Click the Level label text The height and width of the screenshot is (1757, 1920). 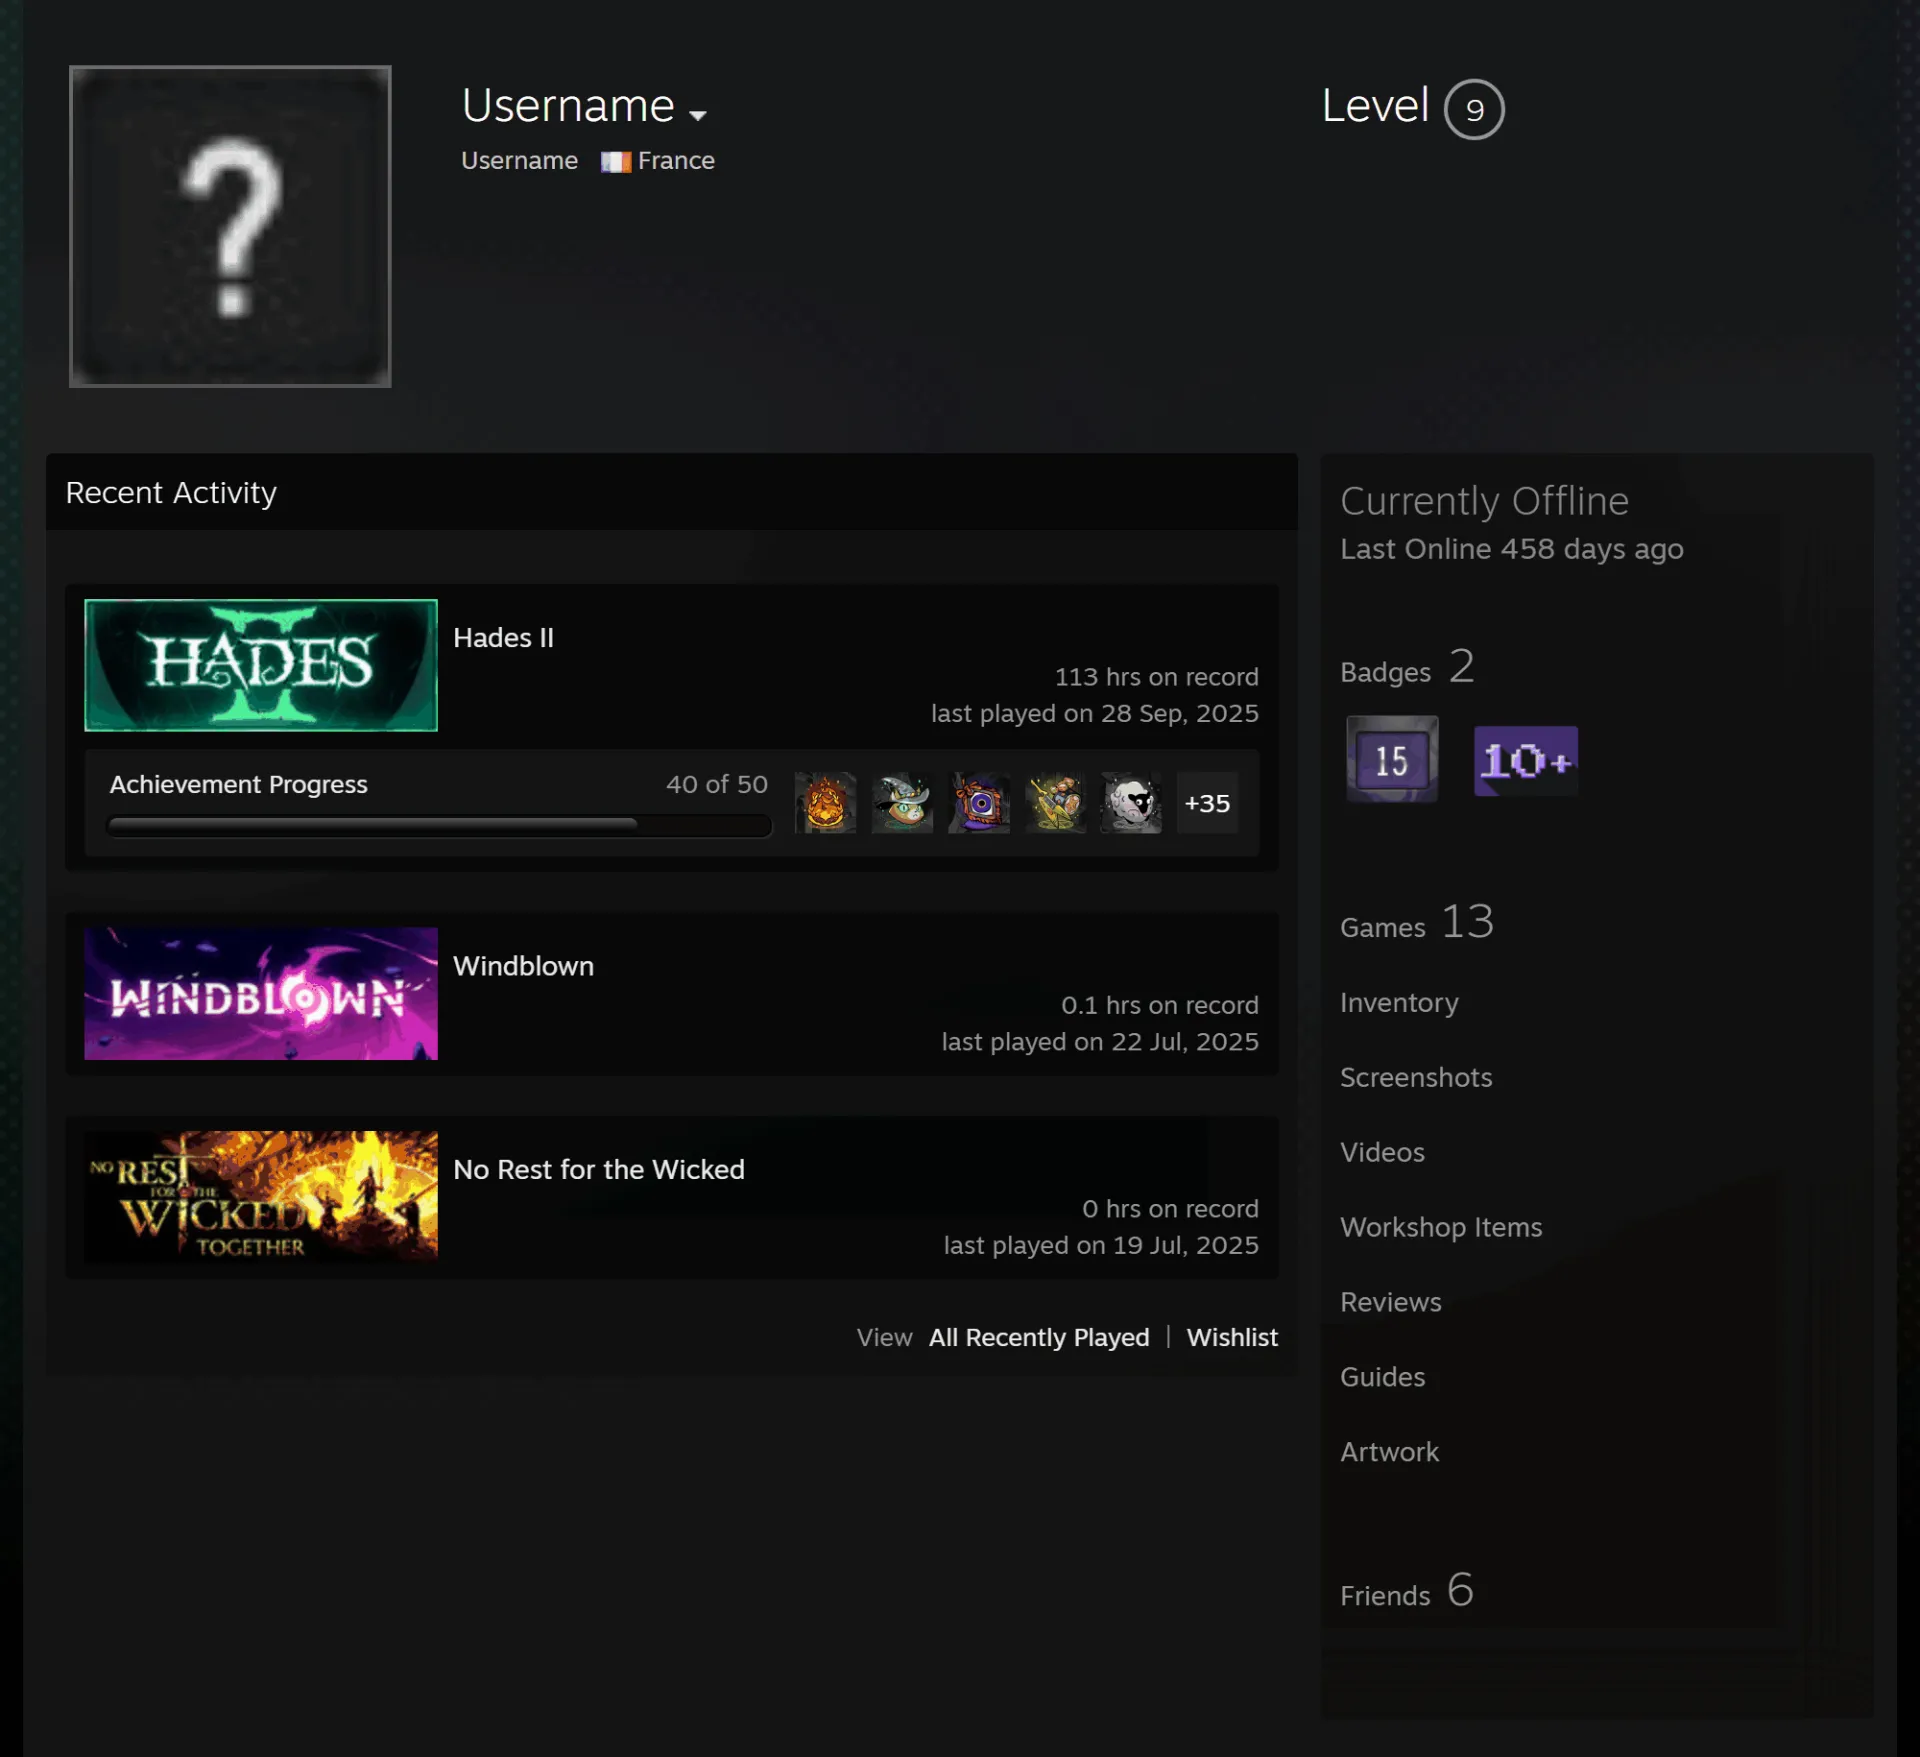pos(1375,105)
